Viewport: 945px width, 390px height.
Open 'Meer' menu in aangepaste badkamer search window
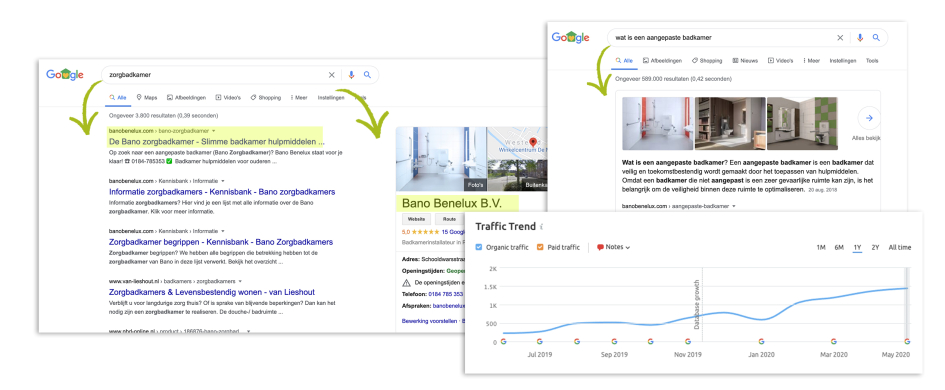click(x=811, y=61)
